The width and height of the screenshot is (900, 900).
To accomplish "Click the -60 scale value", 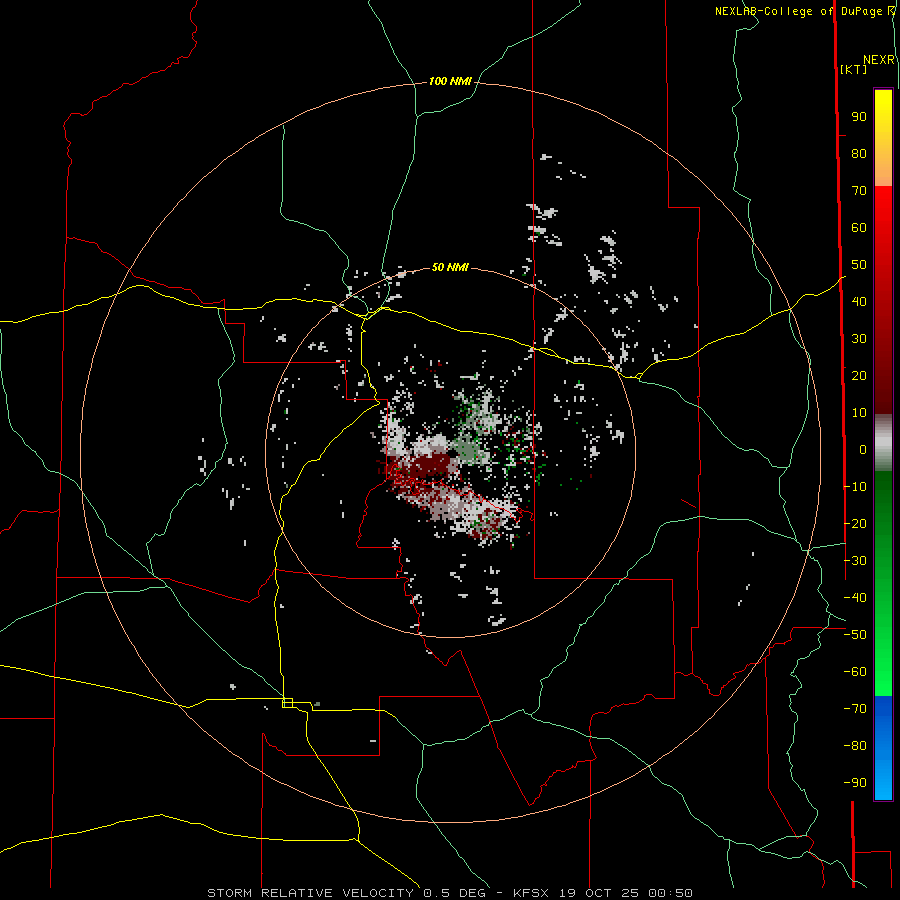I will (x=855, y=672).
